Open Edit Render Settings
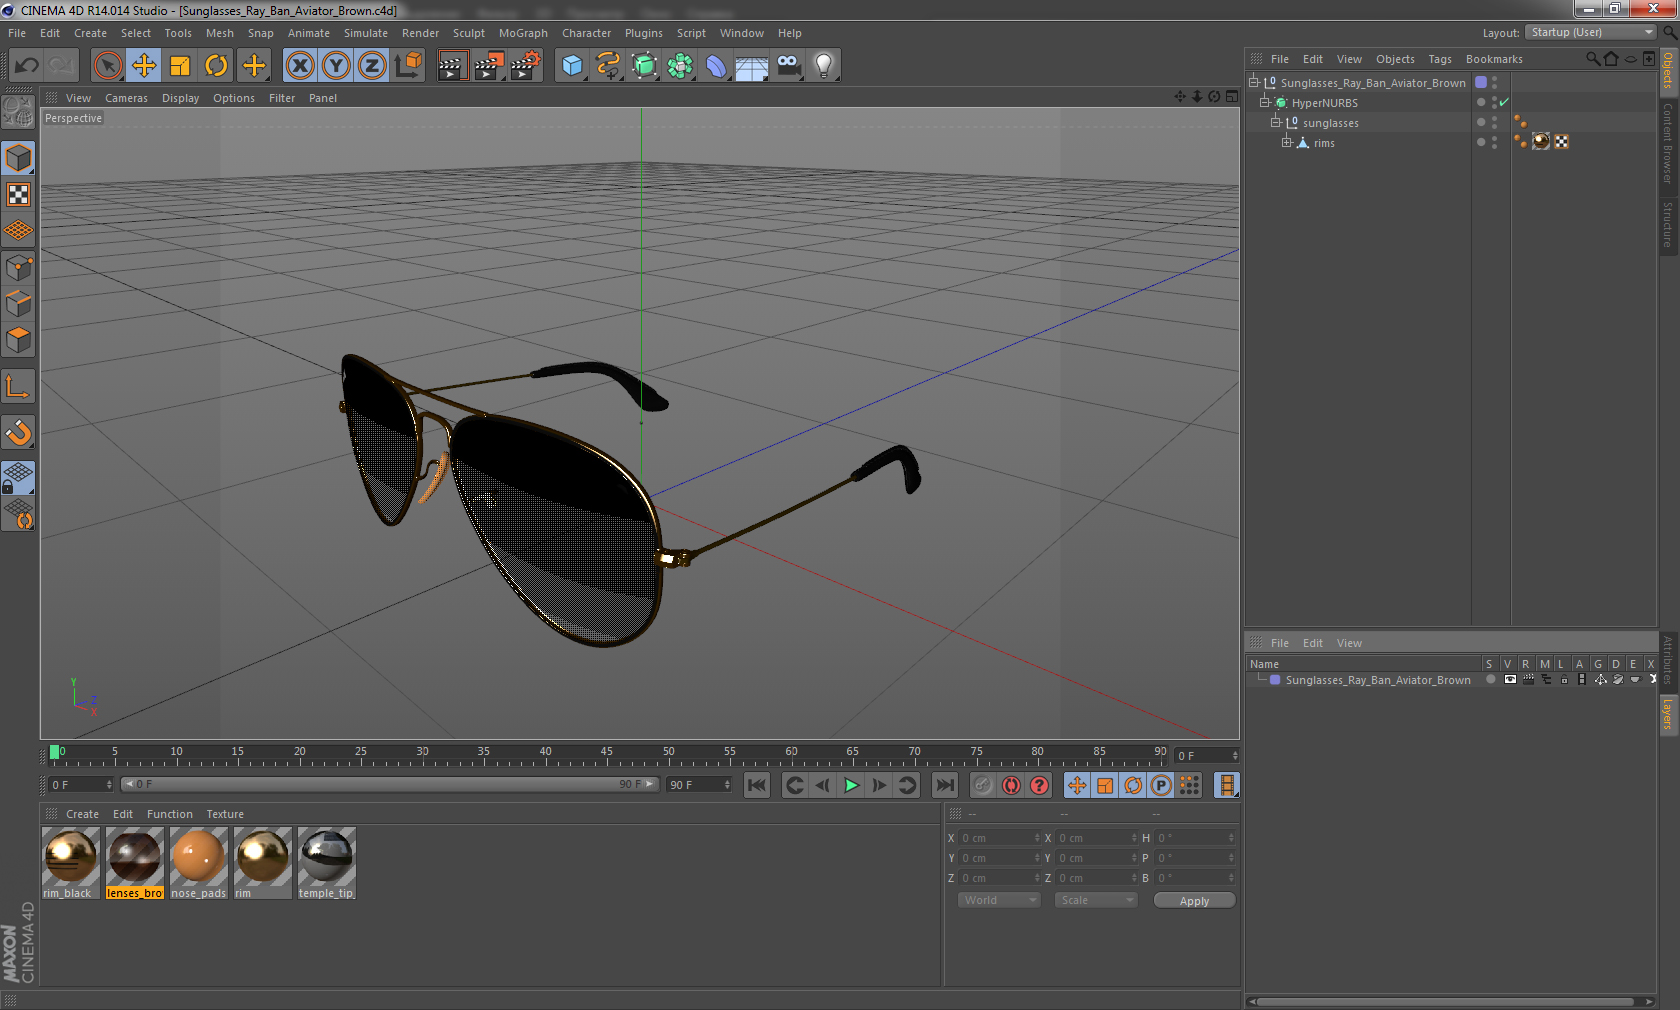Viewport: 1680px width, 1010px height. point(526,66)
